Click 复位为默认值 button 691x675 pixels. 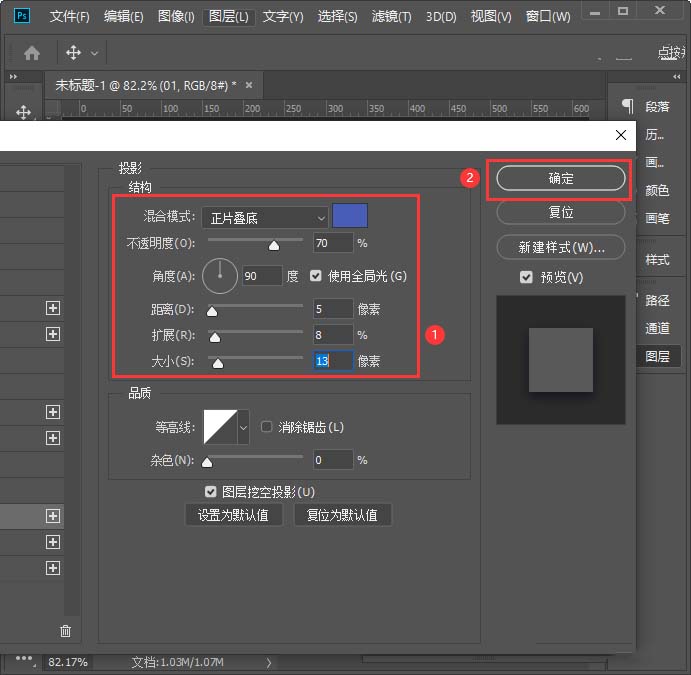[342, 515]
